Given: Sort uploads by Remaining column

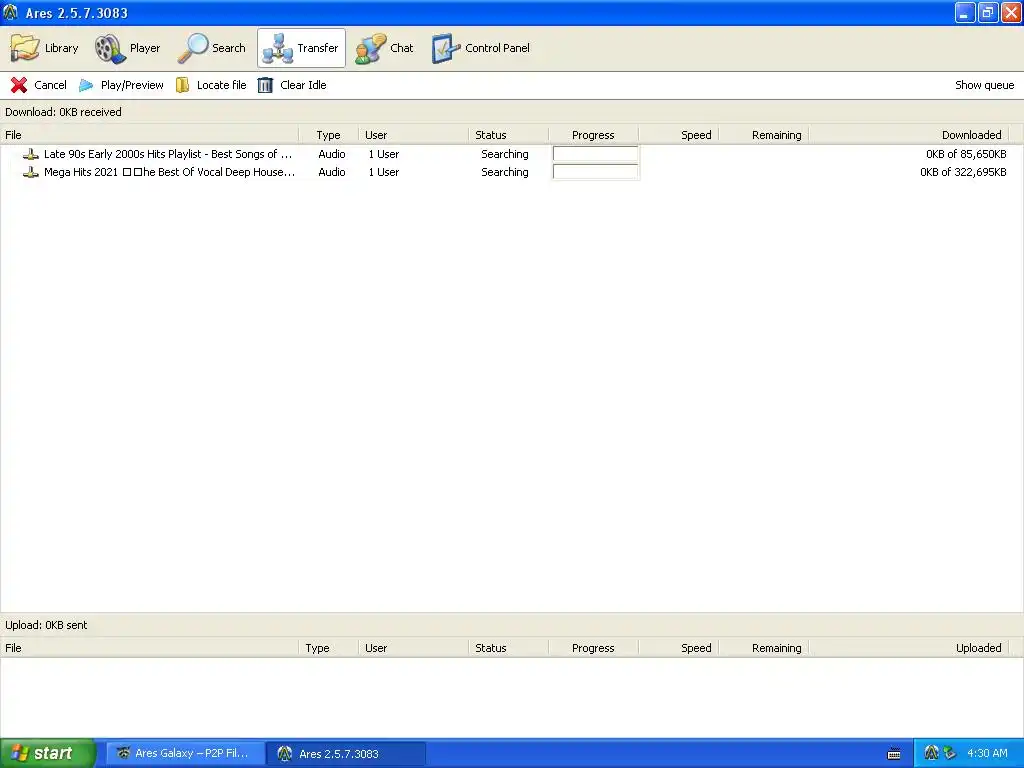Looking at the screenshot, I should point(764,648).
